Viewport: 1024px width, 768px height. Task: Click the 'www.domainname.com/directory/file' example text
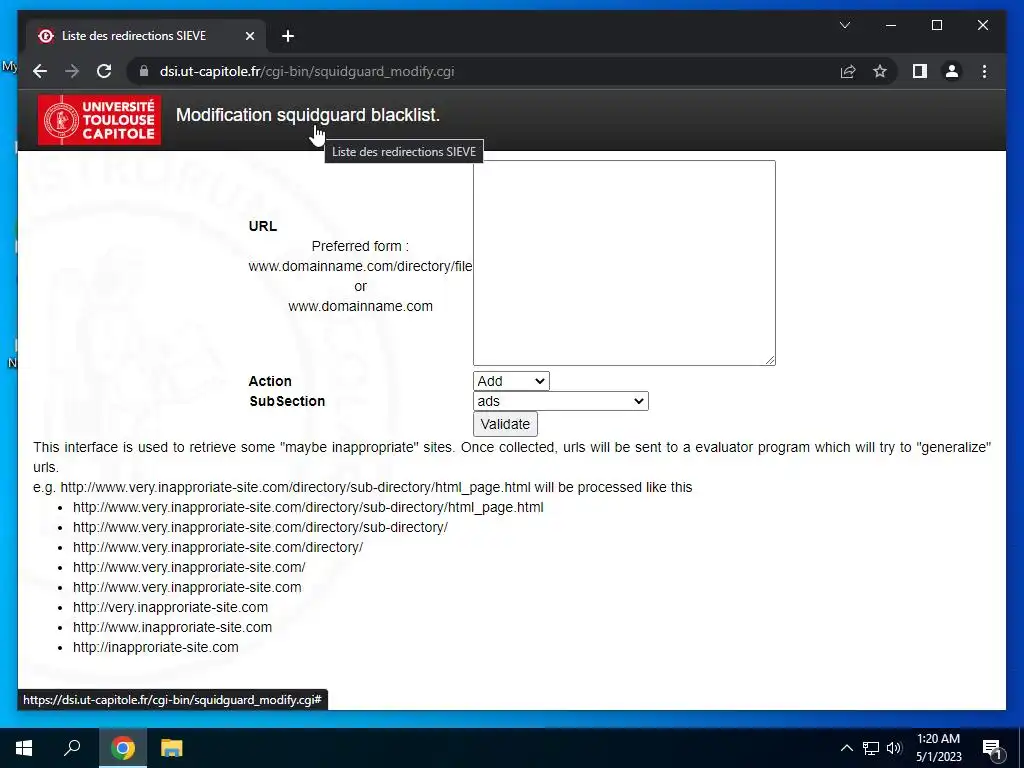[x=360, y=266]
